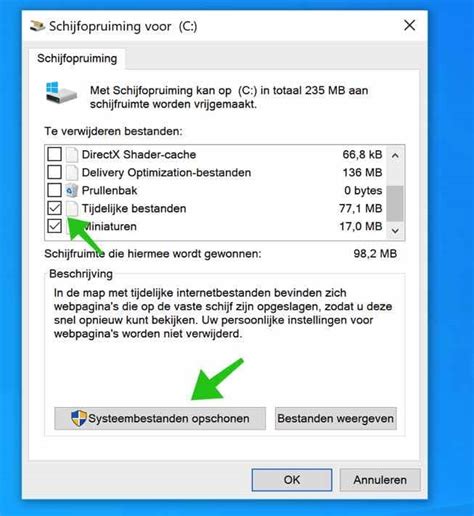Click the DirectX Shader-cache file icon
Image resolution: width=474 pixels, height=516 pixels.
72,155
